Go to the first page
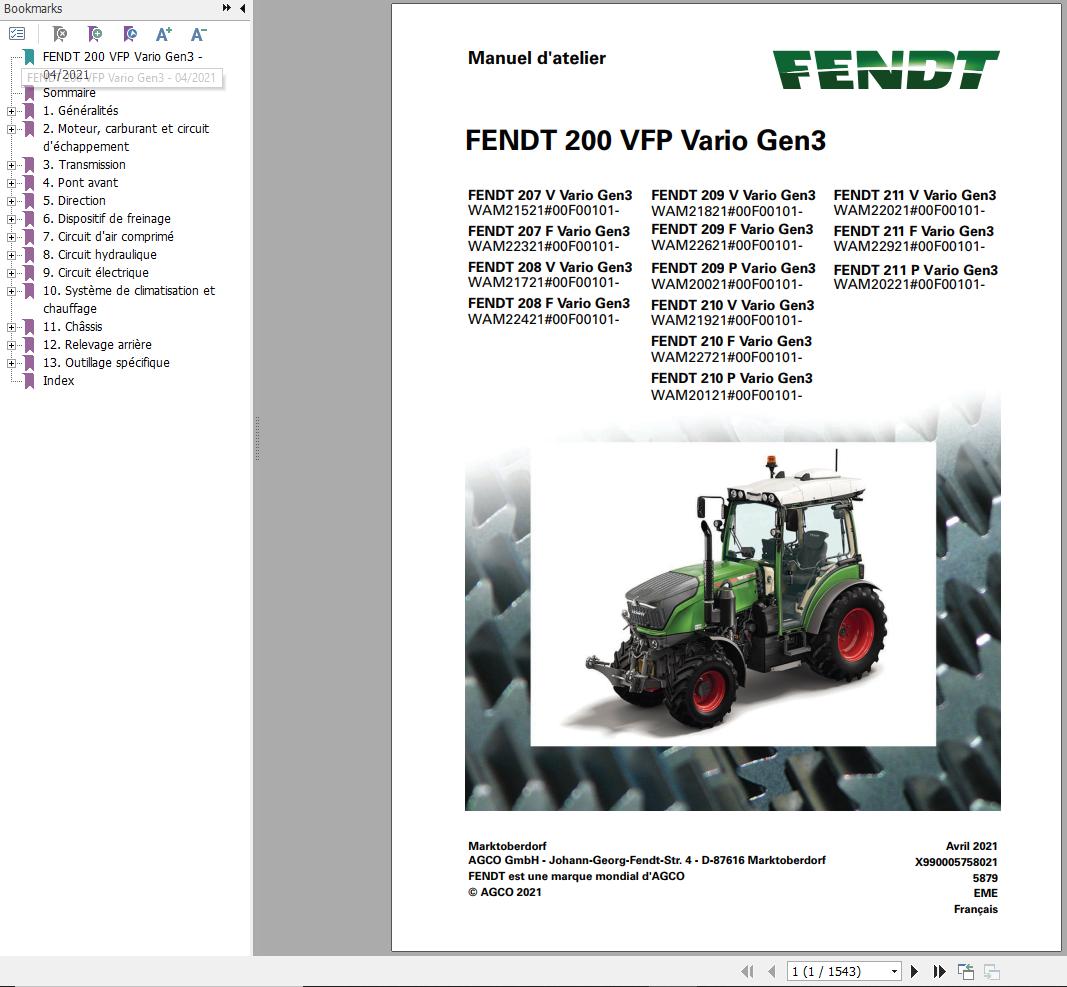 747,971
